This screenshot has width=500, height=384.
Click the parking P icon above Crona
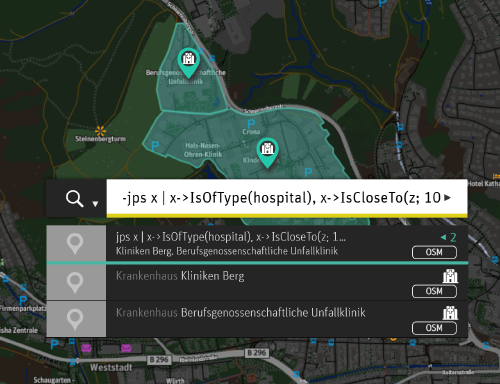[x=251, y=124]
